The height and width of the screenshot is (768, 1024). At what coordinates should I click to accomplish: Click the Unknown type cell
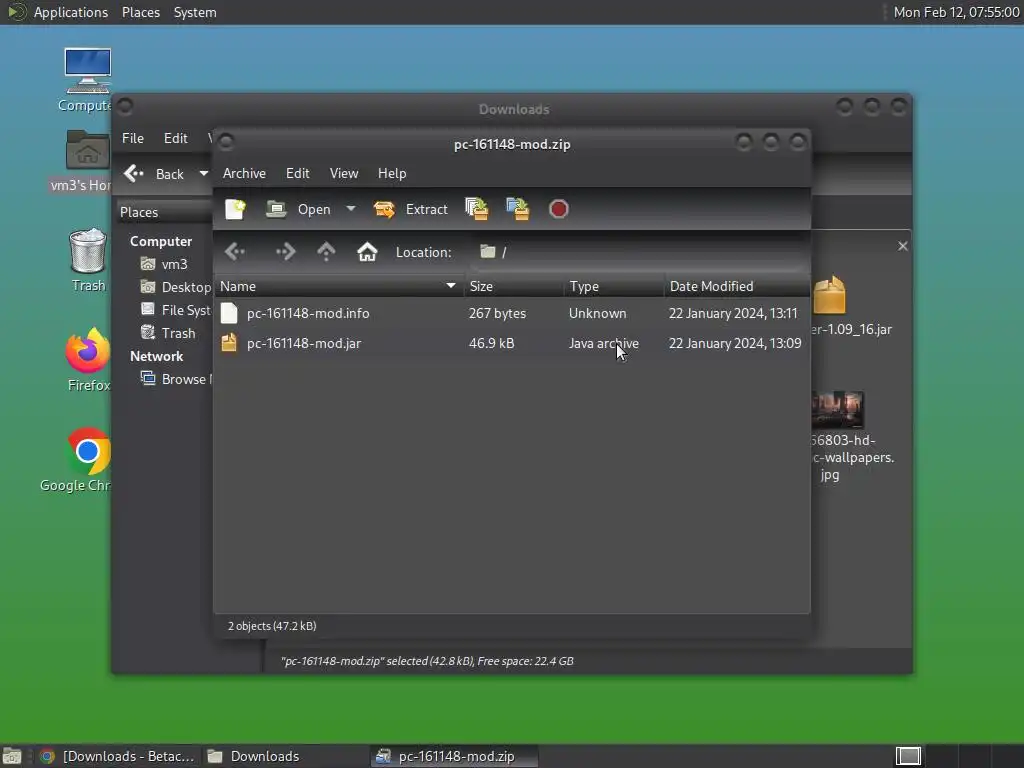597,313
